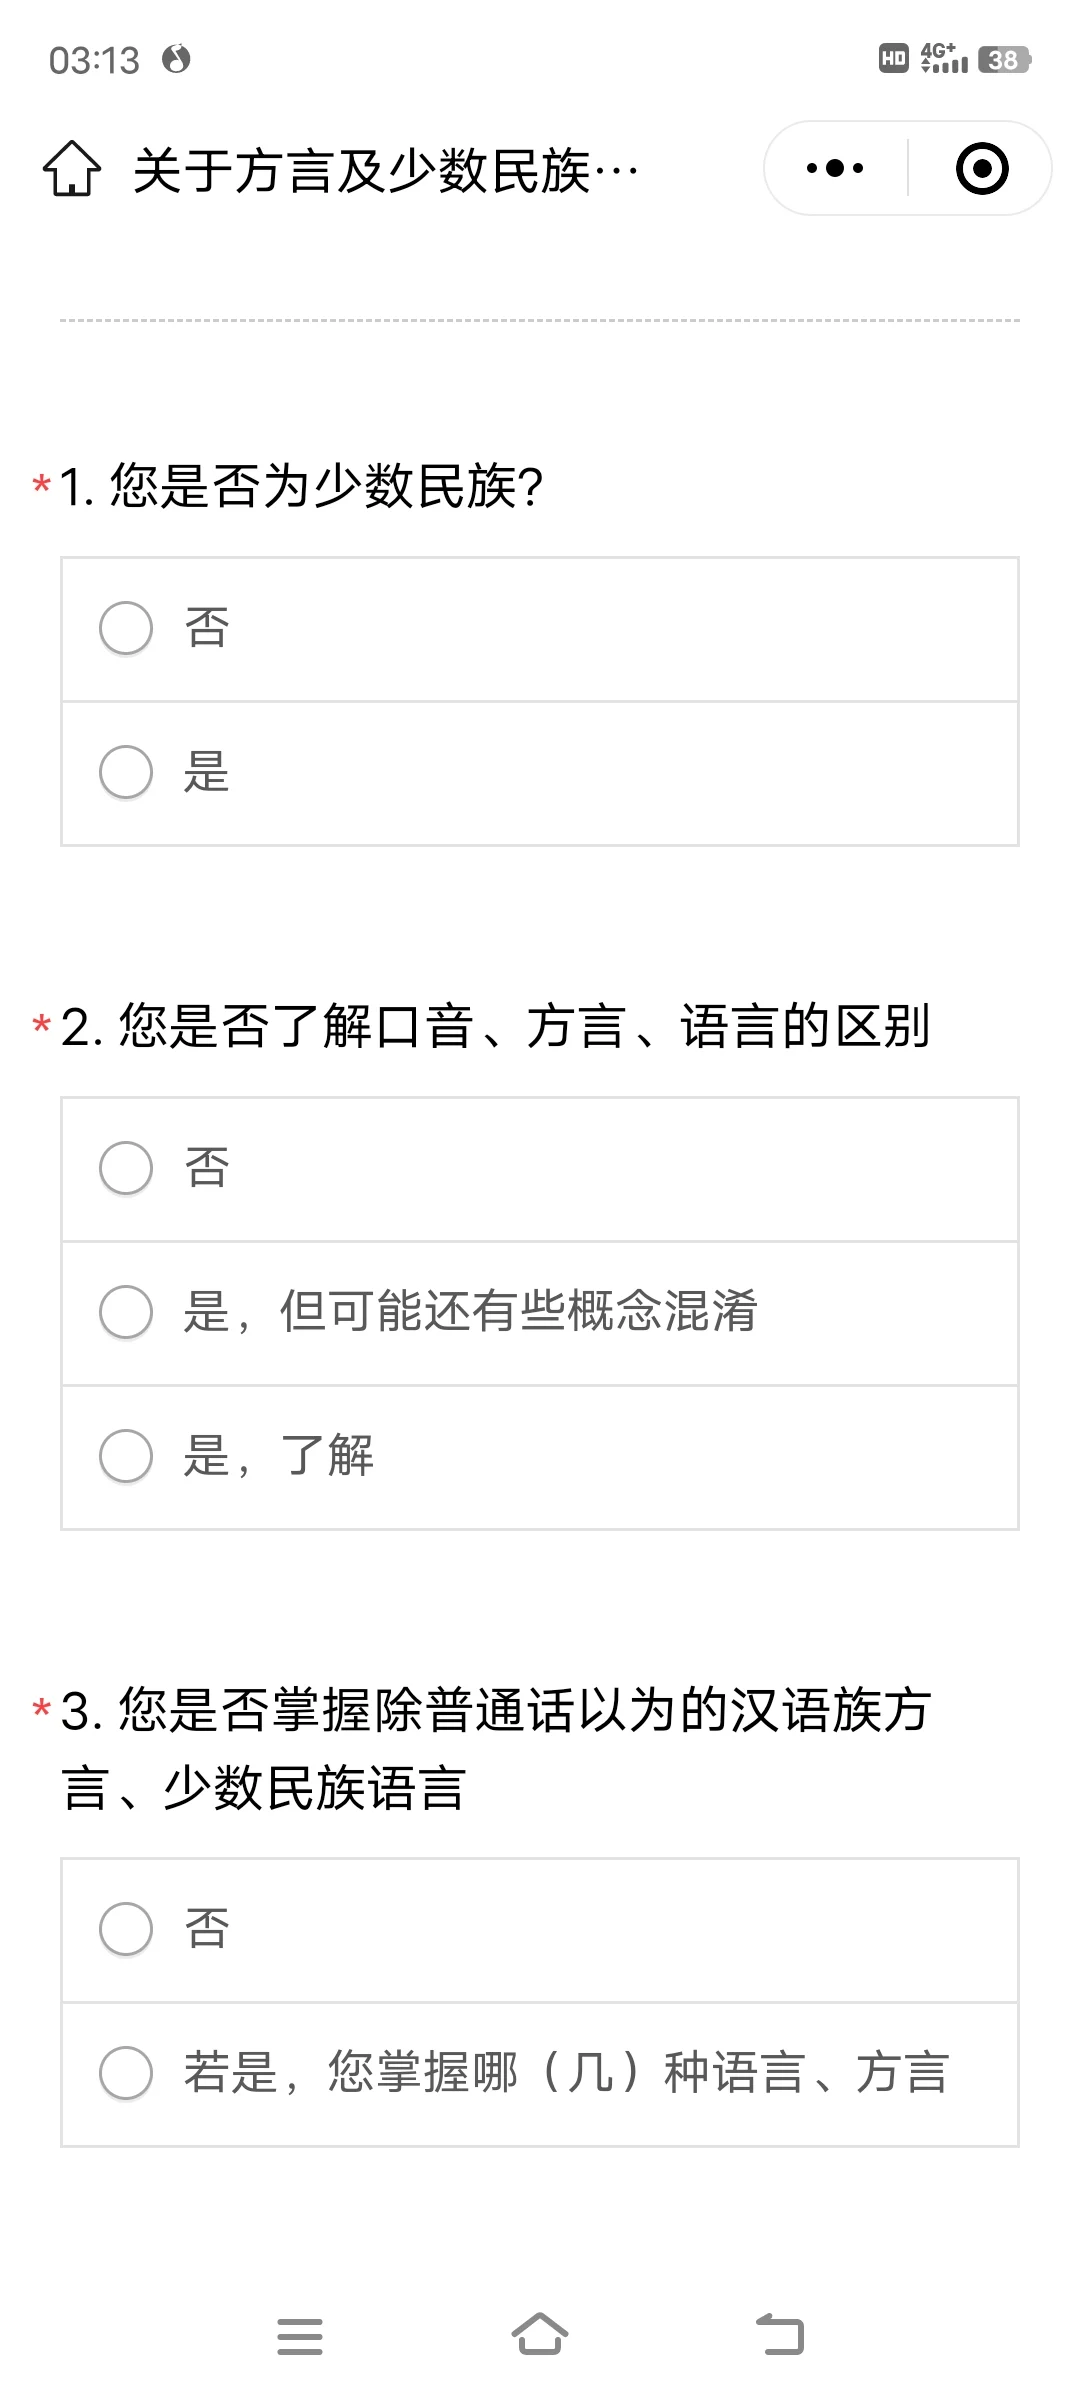Viewport: 1080px width, 2400px height.
Task: Select 若是，您掌握哪（几）种语言、方言 option
Action: (540, 2074)
